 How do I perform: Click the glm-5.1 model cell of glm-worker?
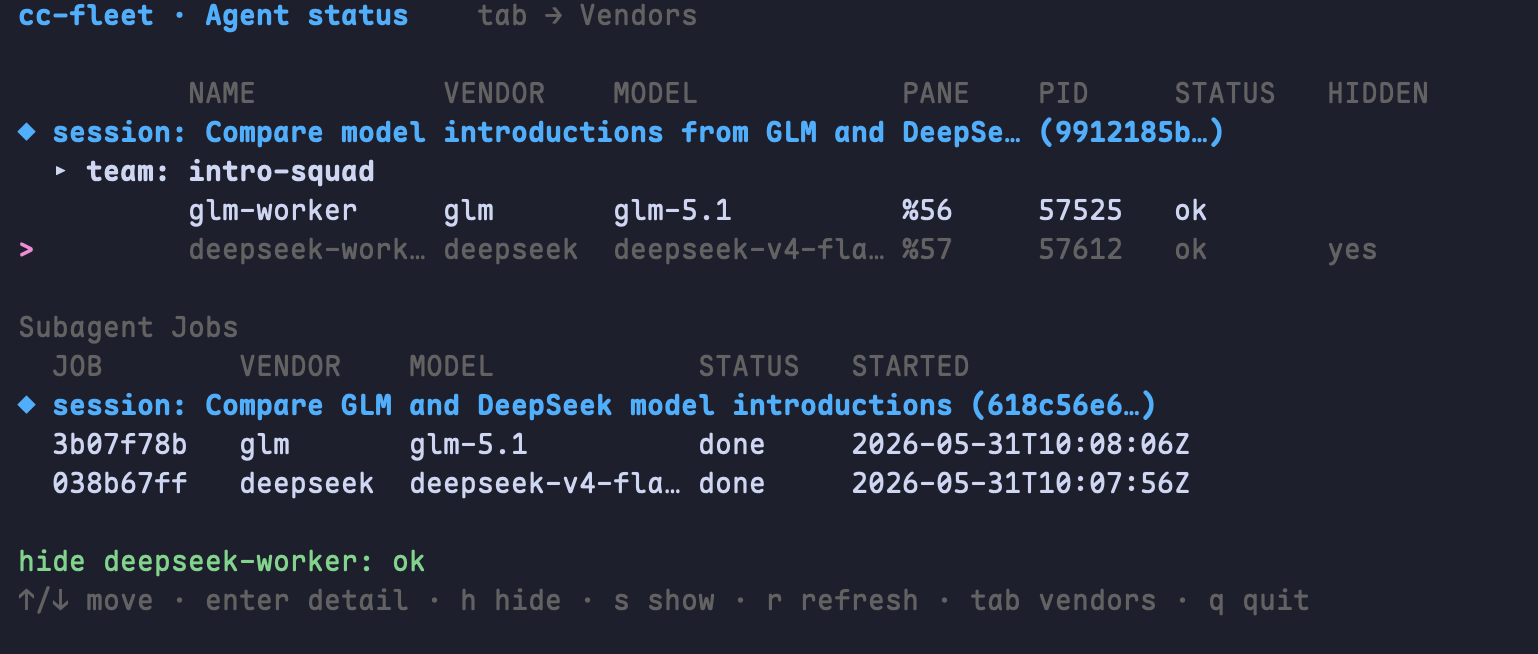[x=672, y=210]
